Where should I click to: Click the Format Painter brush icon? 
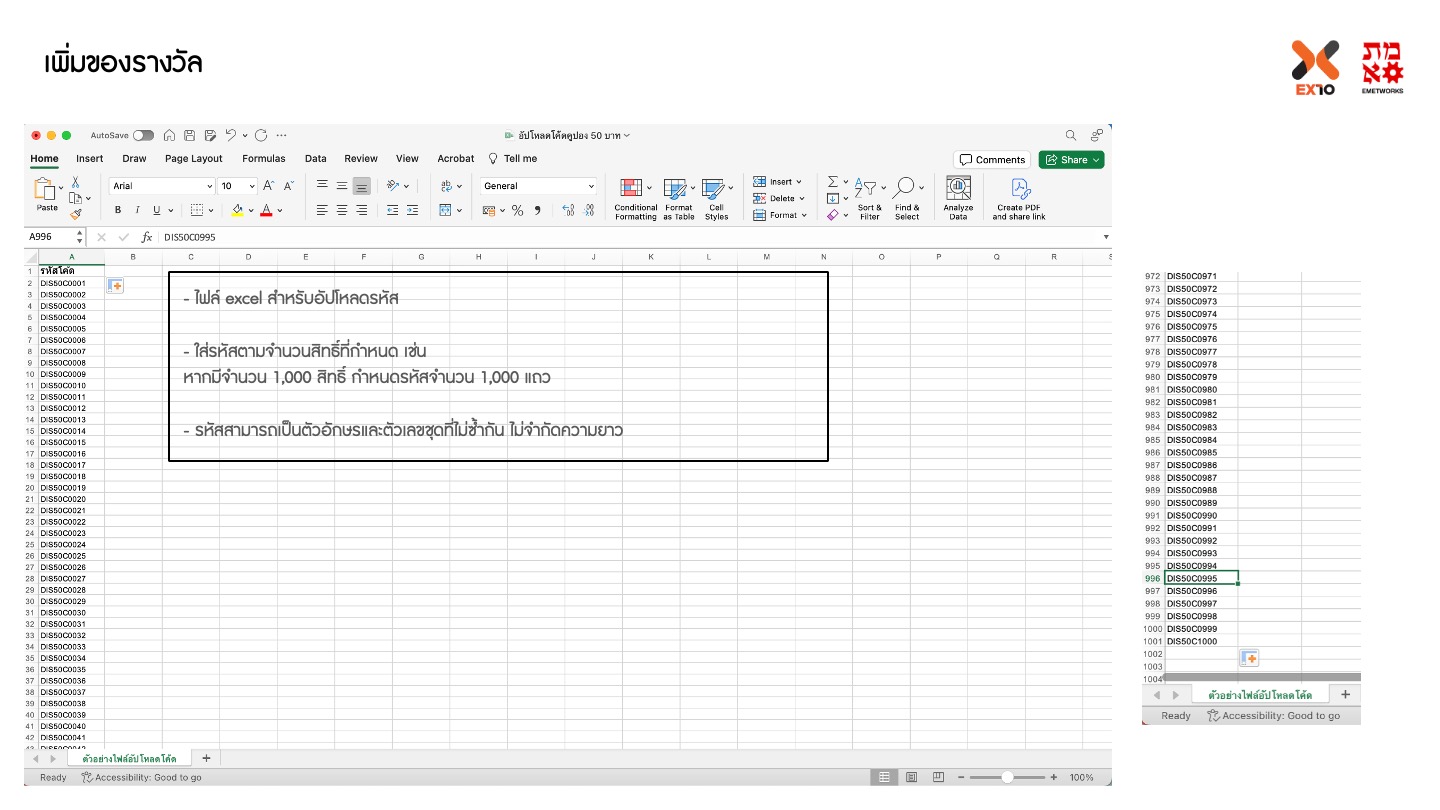(76, 213)
